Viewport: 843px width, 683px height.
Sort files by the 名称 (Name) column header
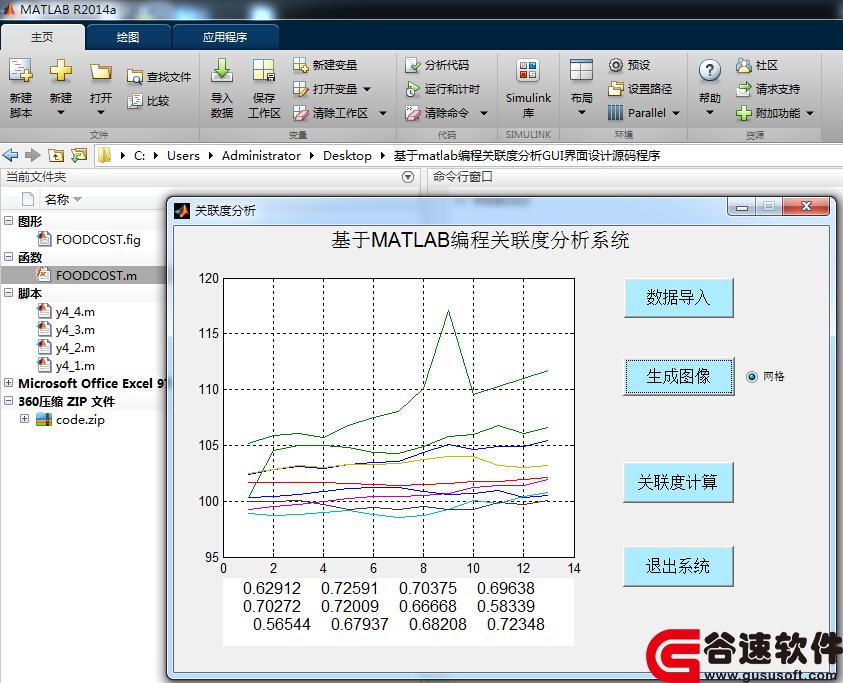[57, 200]
